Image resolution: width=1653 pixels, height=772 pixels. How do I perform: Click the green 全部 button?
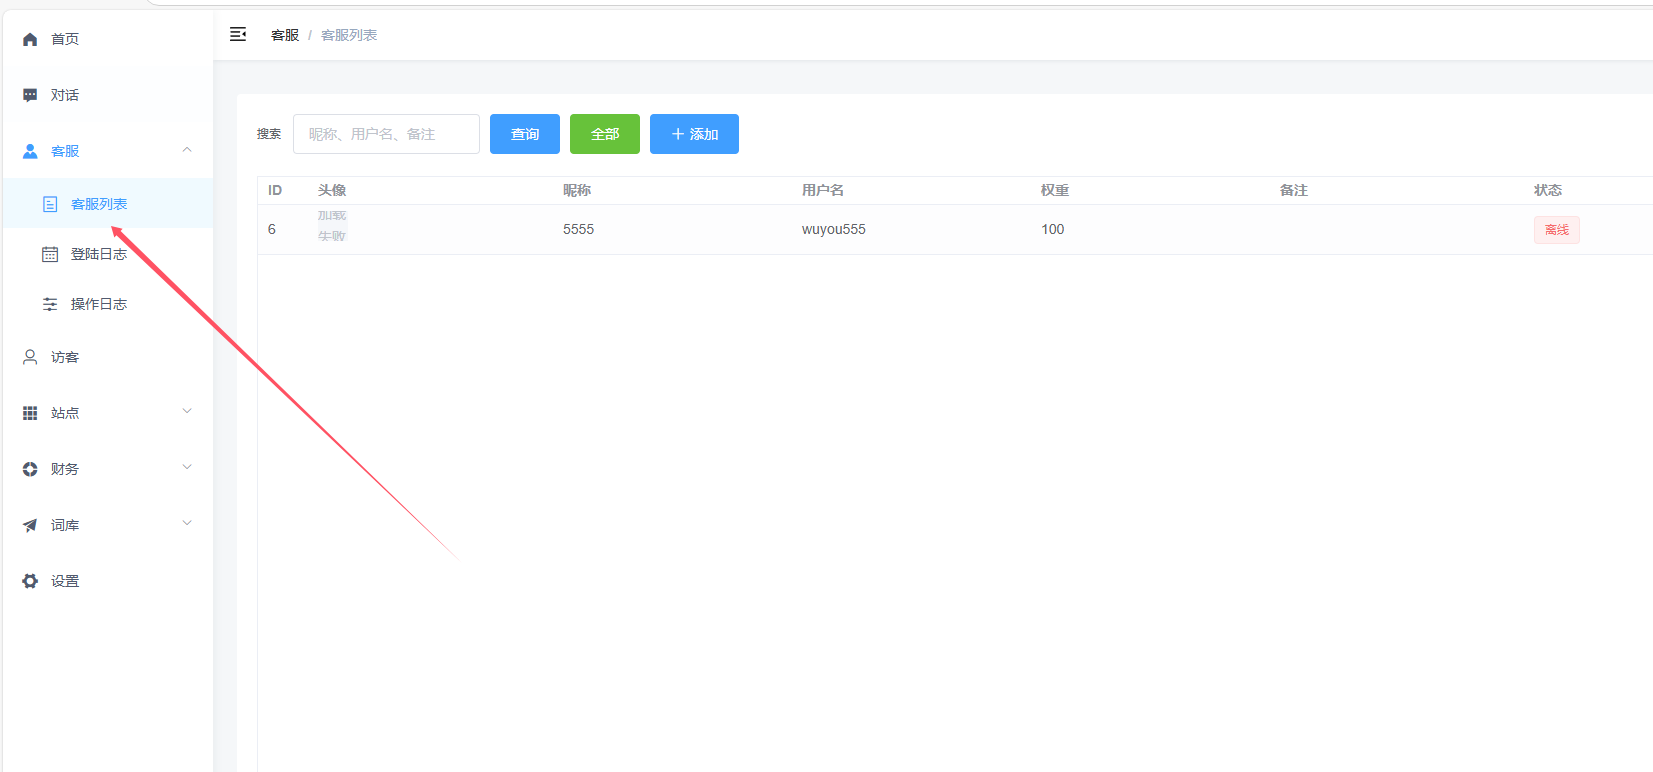tap(605, 134)
